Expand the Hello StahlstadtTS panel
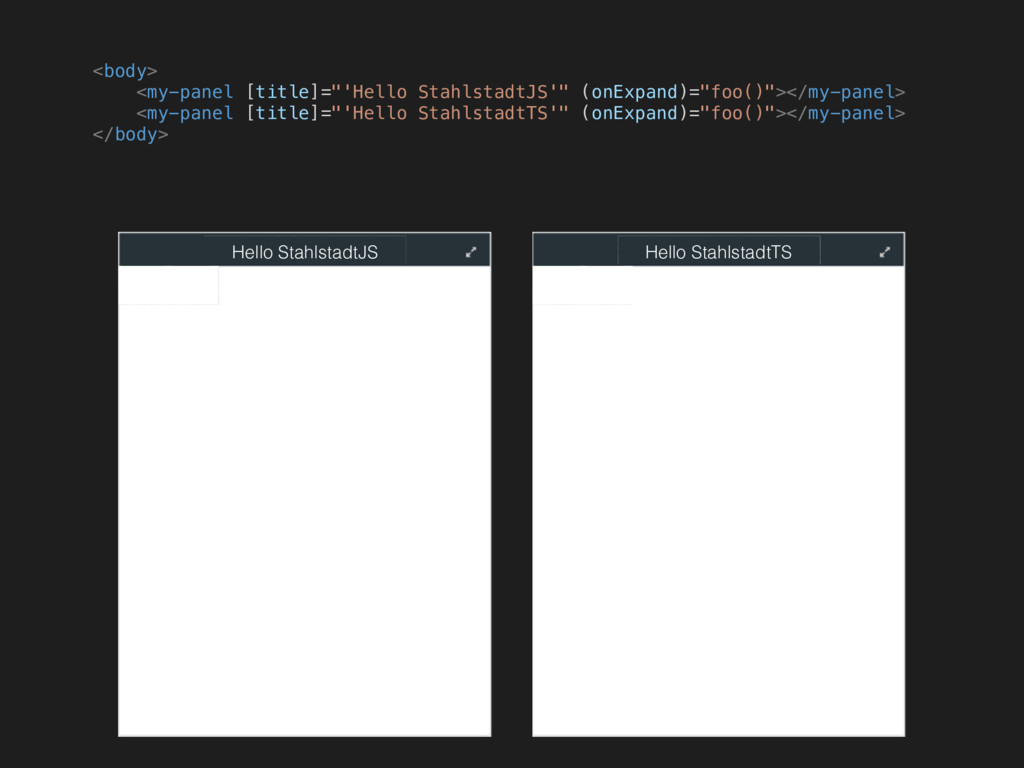1024x768 pixels. 885,252
